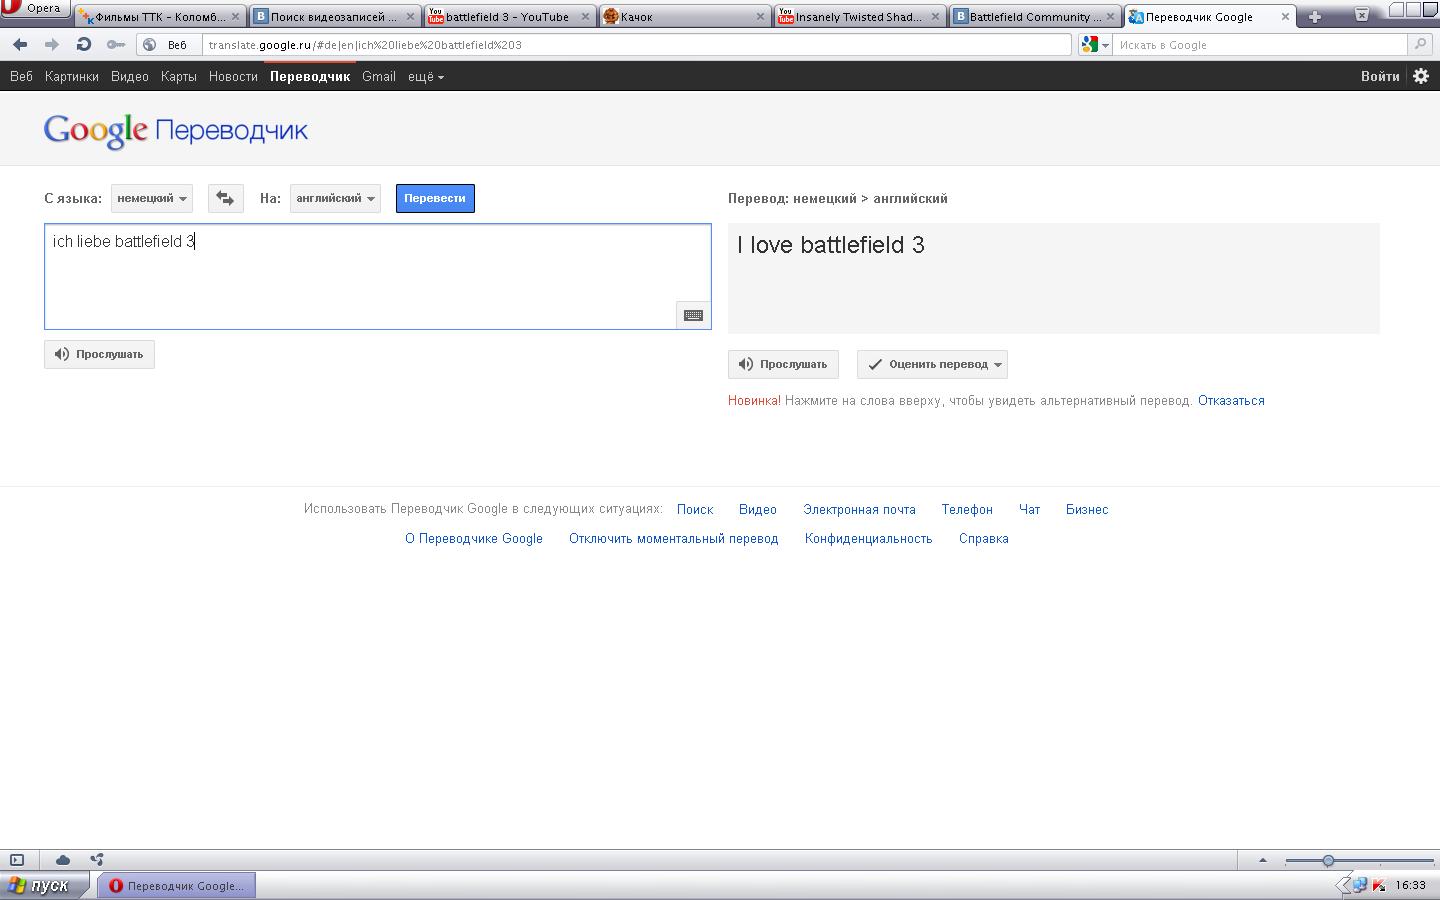Open 'Карты' in the Google bar
This screenshot has width=1440, height=900.
coord(179,76)
